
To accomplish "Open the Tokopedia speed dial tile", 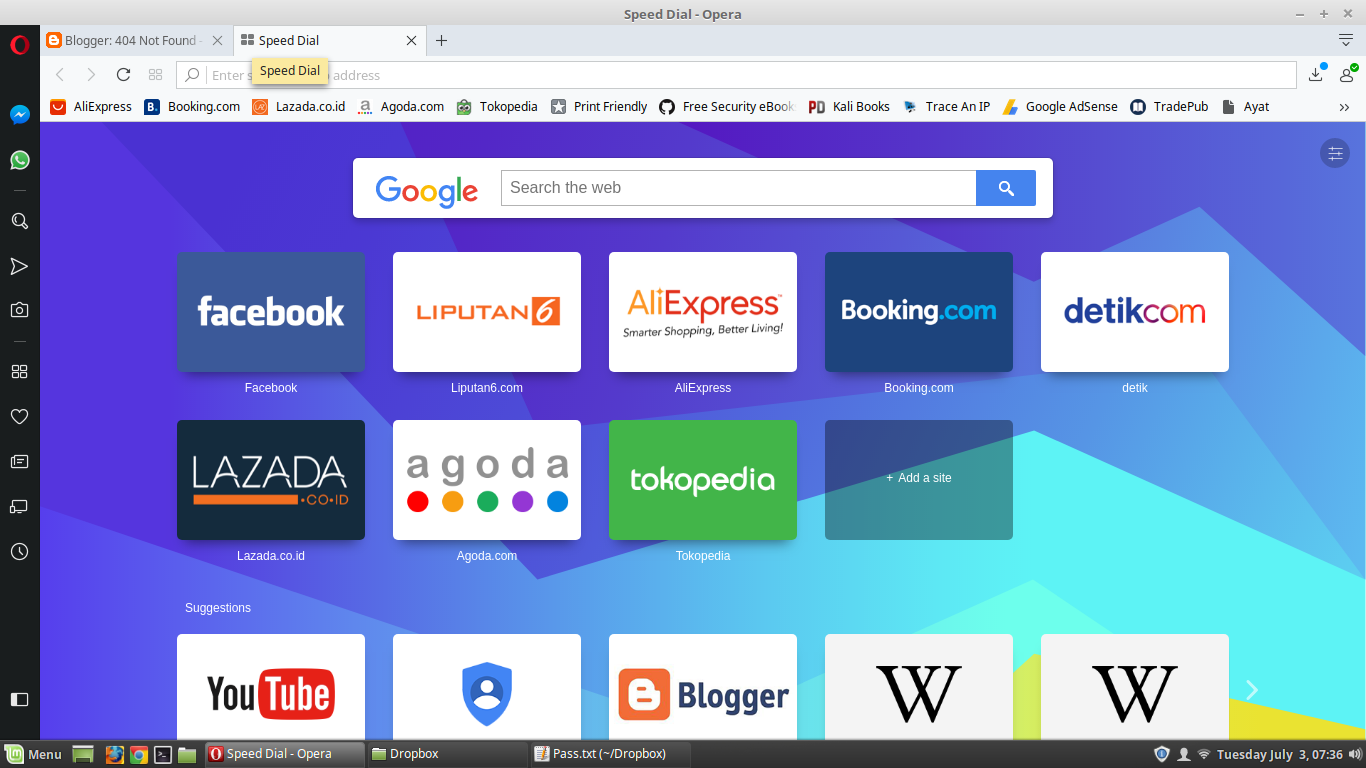I will [x=703, y=480].
